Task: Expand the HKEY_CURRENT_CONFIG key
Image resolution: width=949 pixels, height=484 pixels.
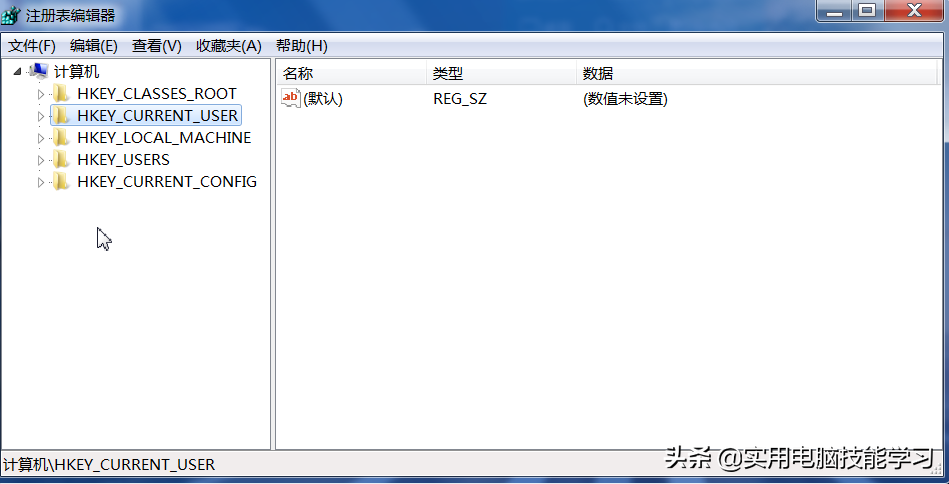Action: coord(41,182)
